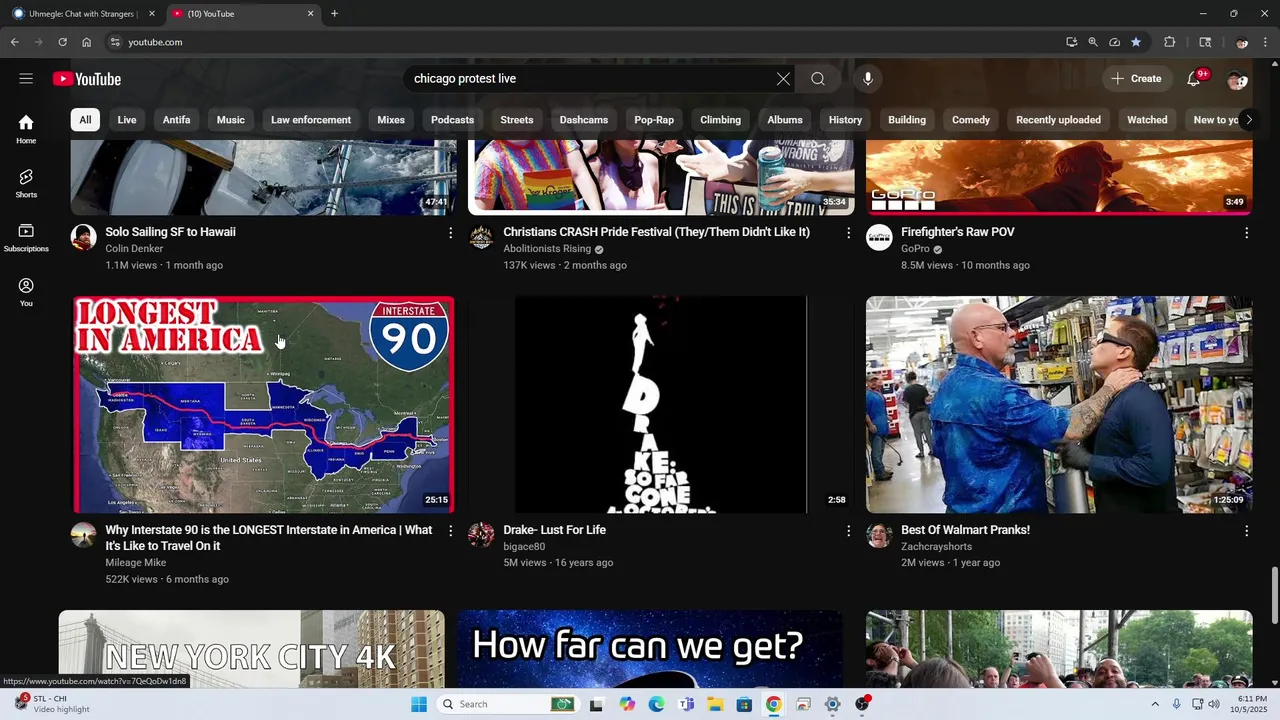Open more options for Best Of Walmart Pranks
Image resolution: width=1280 pixels, height=720 pixels.
click(x=1246, y=531)
